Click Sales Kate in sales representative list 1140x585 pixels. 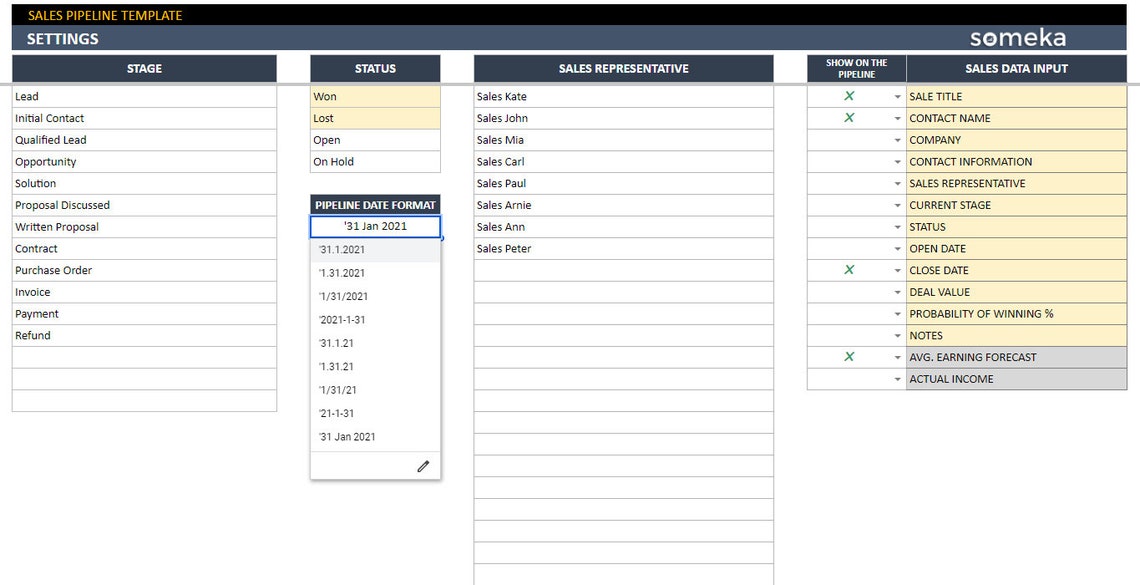click(x=622, y=96)
